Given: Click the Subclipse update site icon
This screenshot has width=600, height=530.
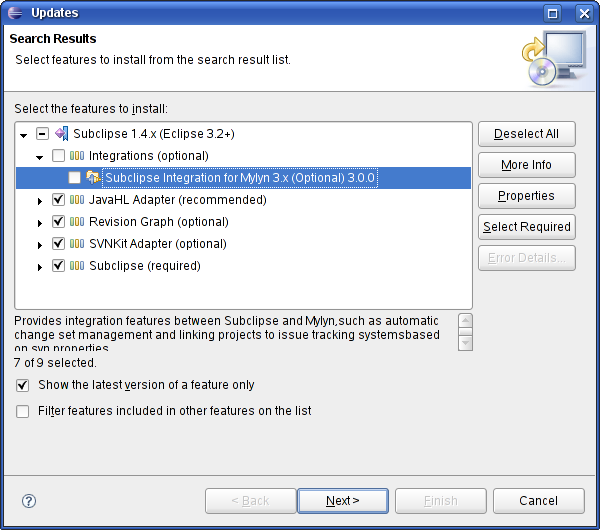Looking at the screenshot, I should click(x=62, y=134).
